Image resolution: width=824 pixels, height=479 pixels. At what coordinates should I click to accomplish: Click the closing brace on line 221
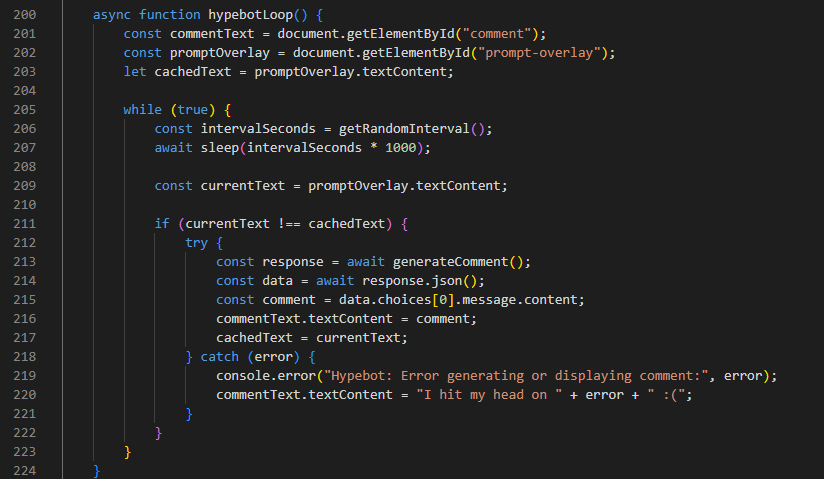(x=189, y=414)
